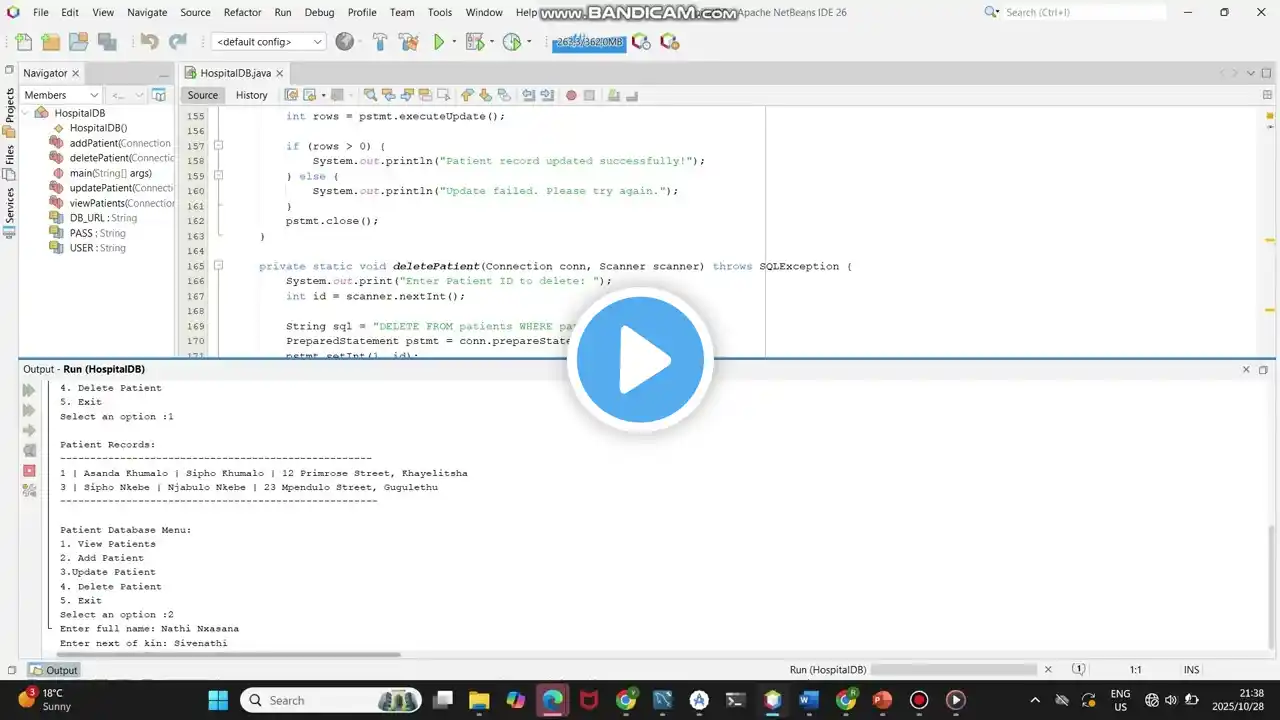Viewport: 1280px width, 720px height.
Task: Open the Tools menu
Action: (440, 12)
